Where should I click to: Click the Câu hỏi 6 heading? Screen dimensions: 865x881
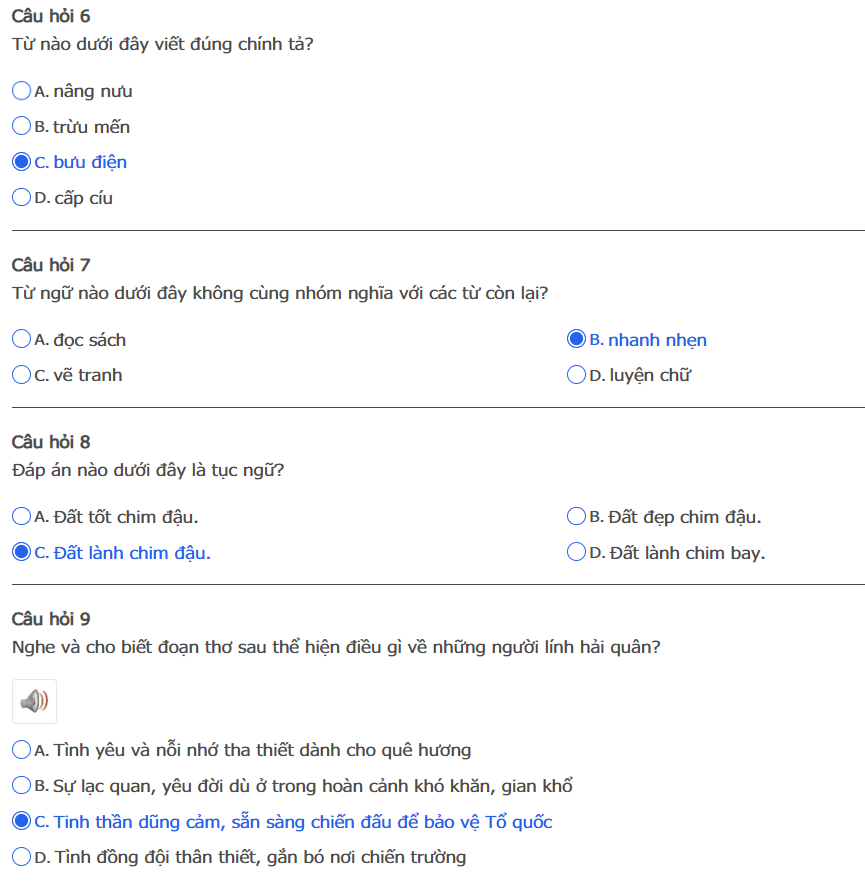pyautogui.click(x=51, y=16)
